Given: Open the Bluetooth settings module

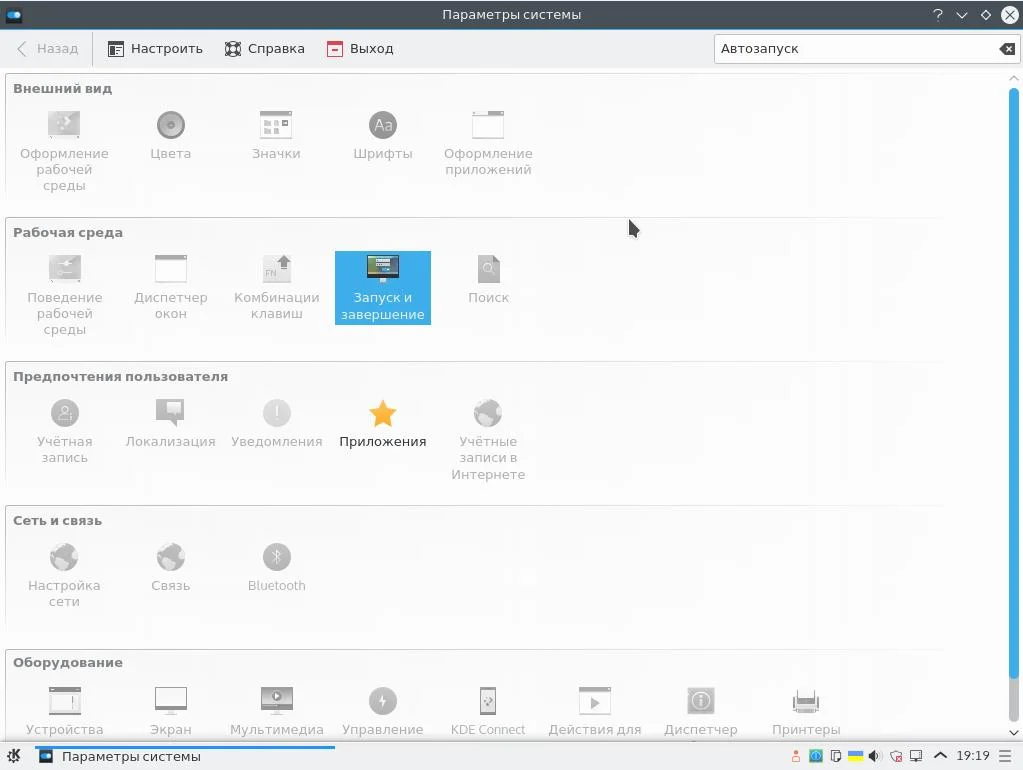Looking at the screenshot, I should click(276, 568).
